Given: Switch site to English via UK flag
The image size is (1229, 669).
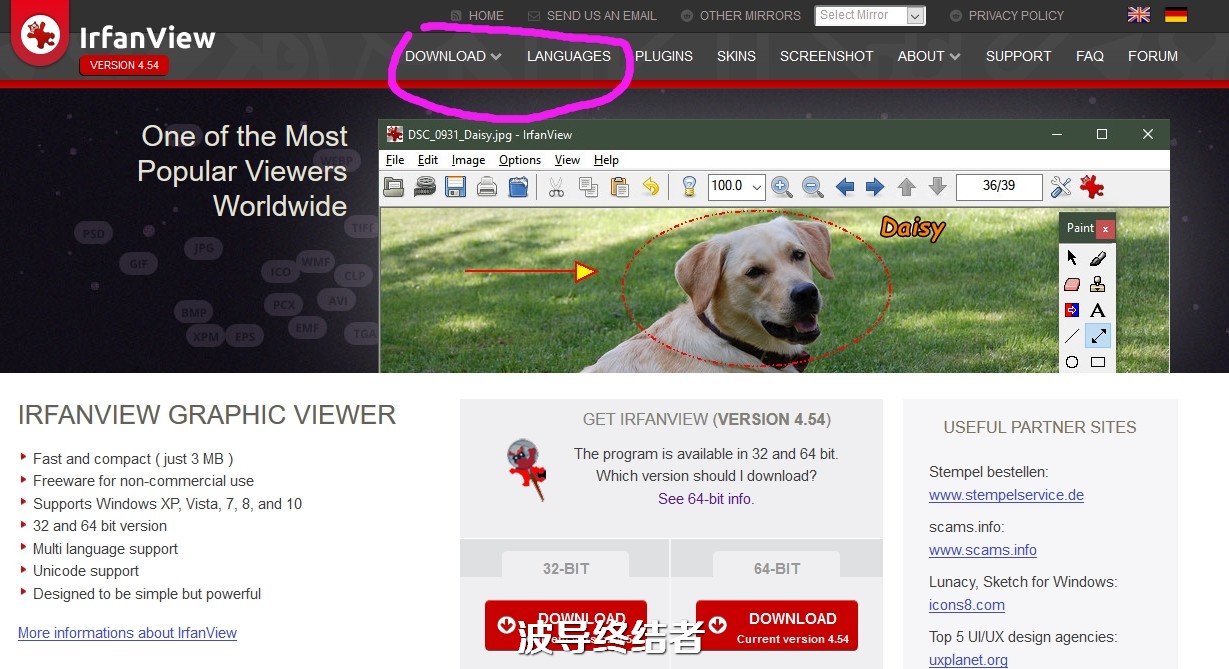Looking at the screenshot, I should [x=1139, y=14].
